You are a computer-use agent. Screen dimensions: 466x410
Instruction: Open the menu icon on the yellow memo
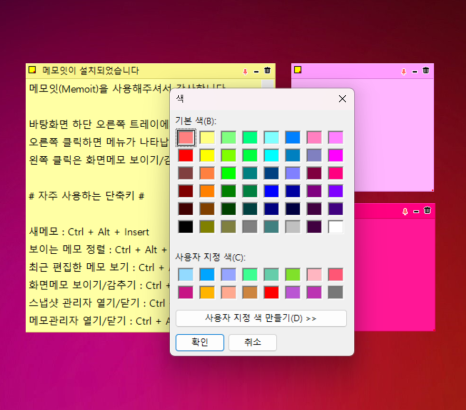[32, 70]
